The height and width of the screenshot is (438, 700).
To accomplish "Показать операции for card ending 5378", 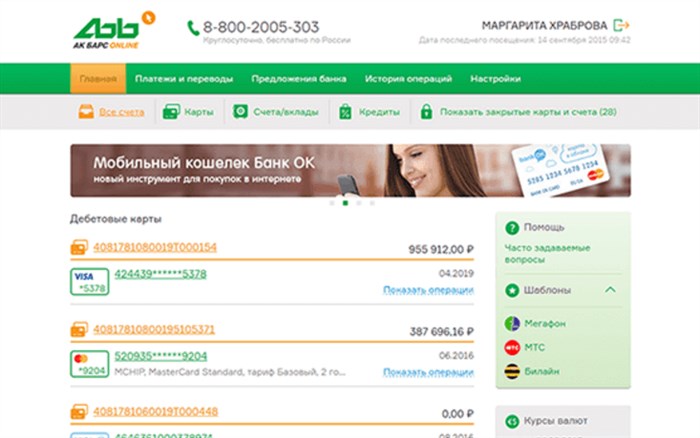I will [x=428, y=290].
